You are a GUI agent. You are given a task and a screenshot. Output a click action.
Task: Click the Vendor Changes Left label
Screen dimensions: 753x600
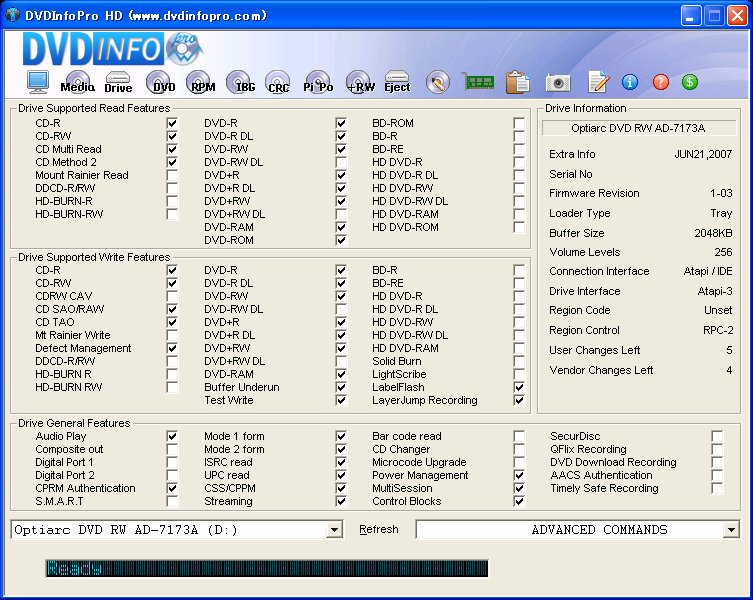(601, 370)
